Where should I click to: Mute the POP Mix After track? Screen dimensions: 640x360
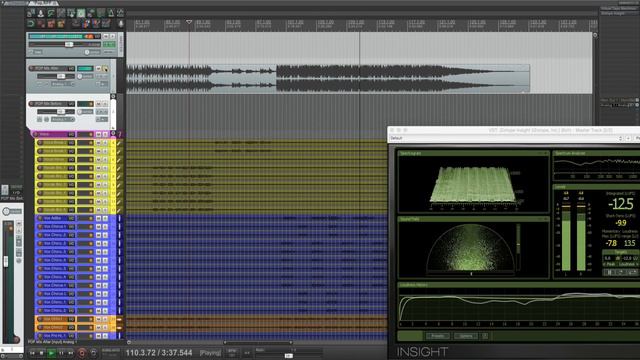(98, 68)
